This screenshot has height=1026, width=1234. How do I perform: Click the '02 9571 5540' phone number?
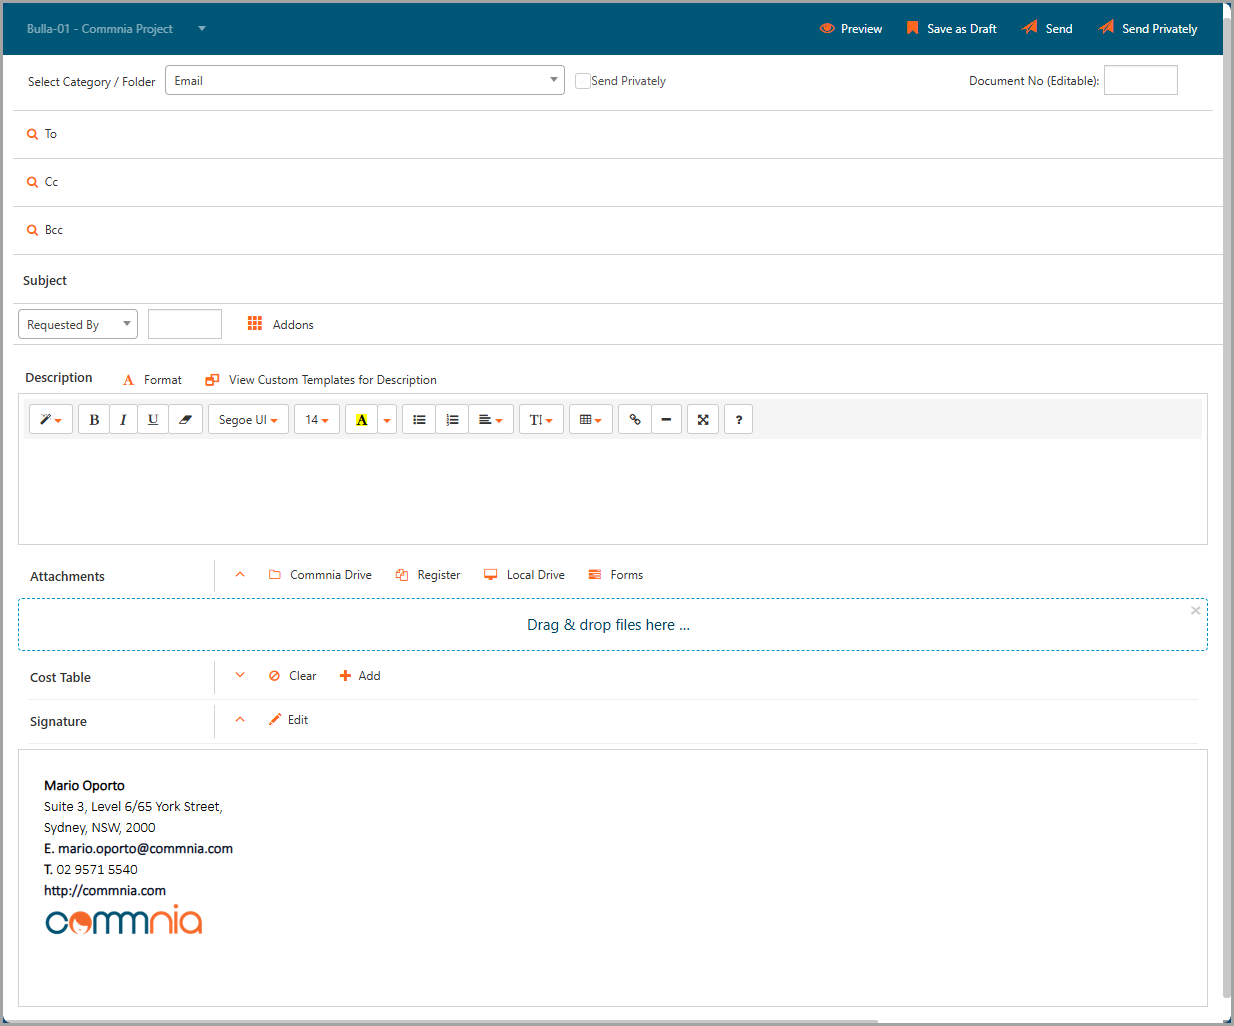coord(97,869)
